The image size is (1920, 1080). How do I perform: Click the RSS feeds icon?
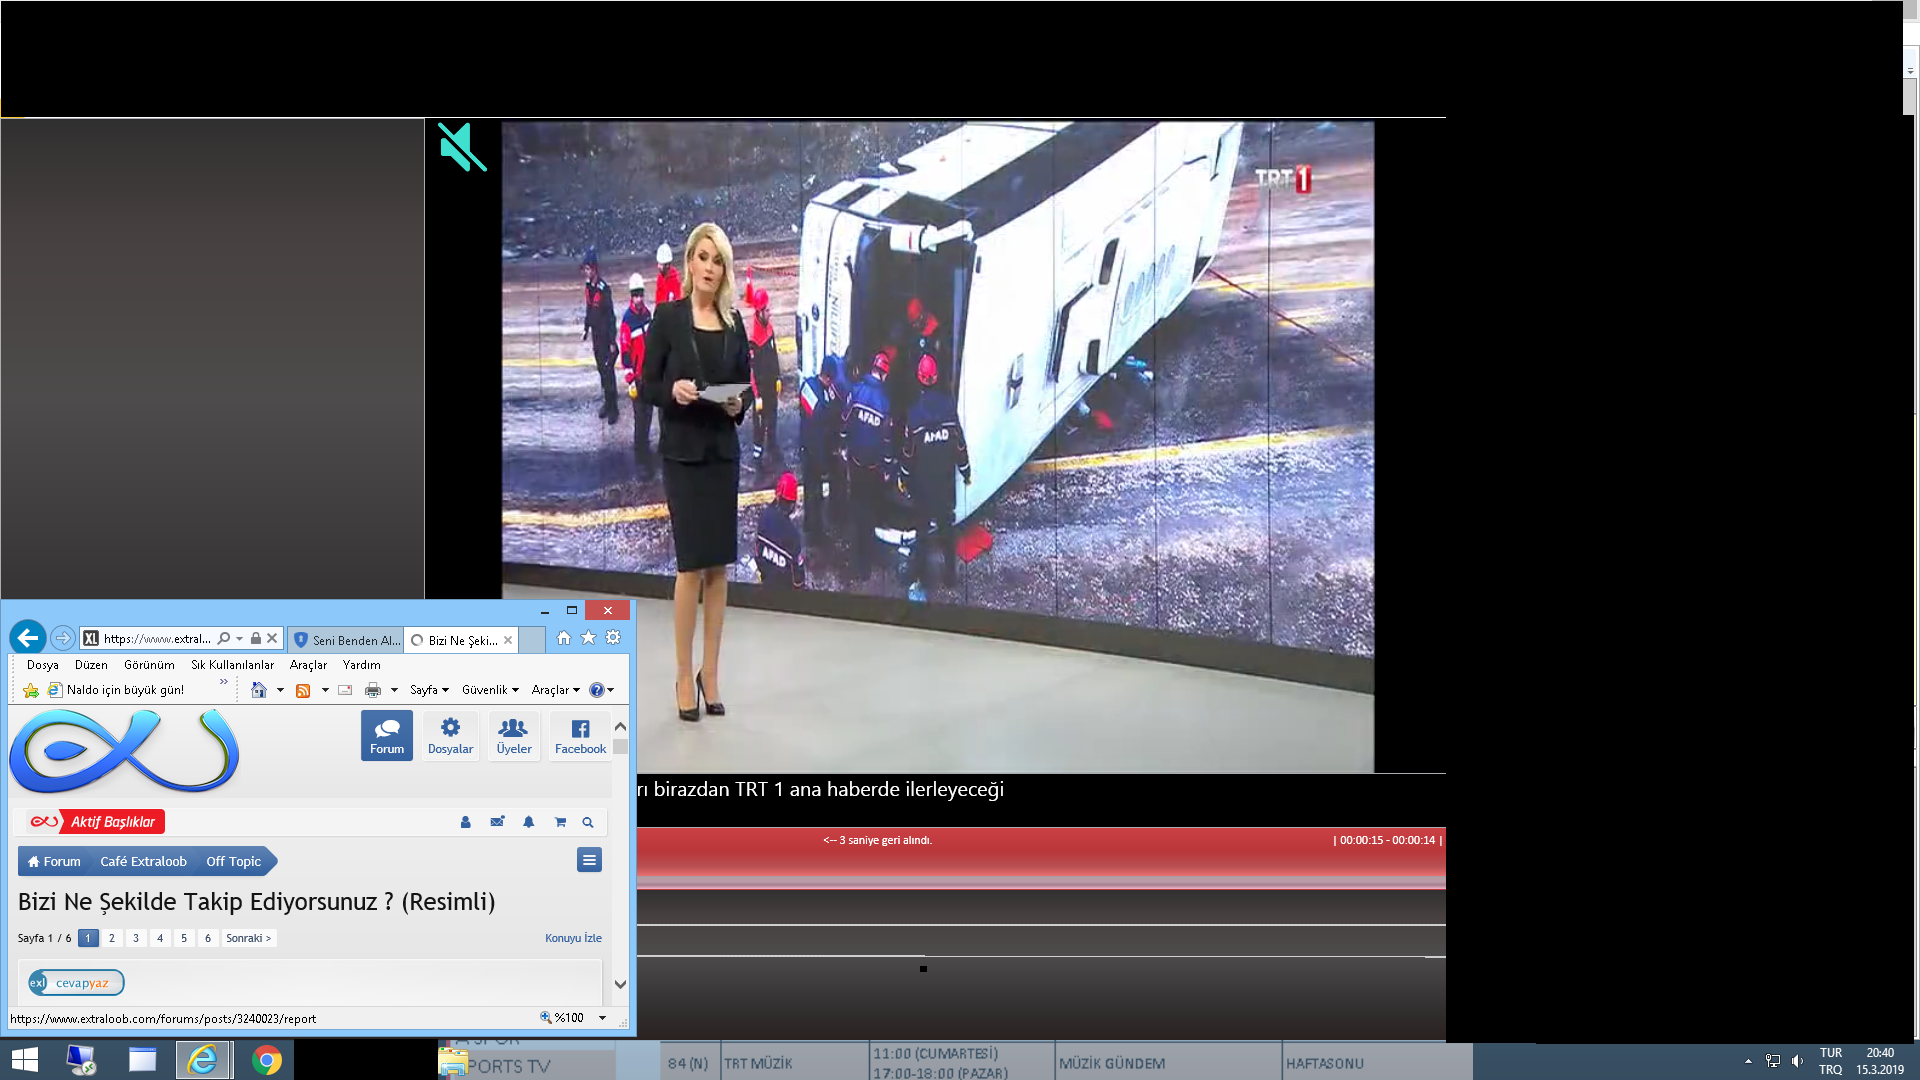coord(303,690)
